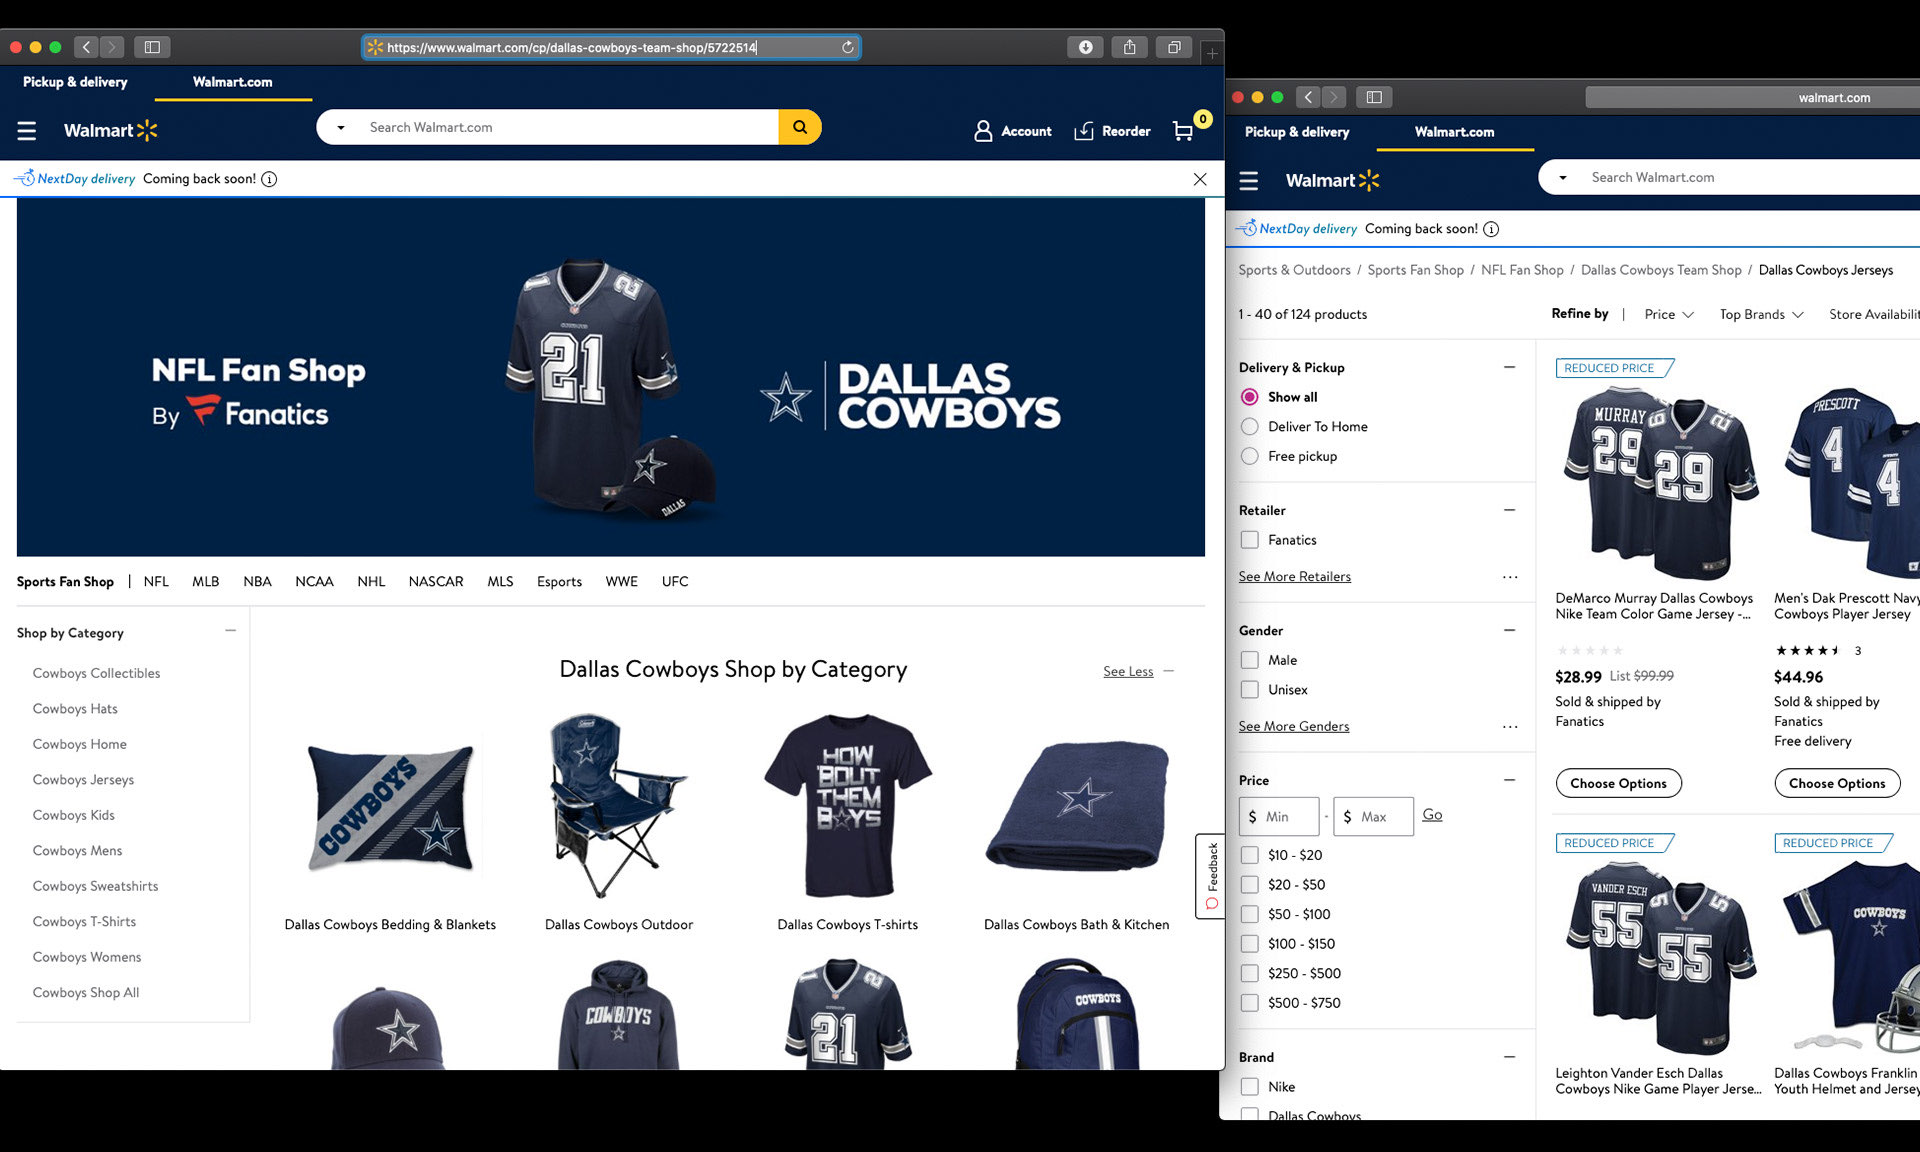This screenshot has height=1152, width=1920.
Task: Open the cart icon in left window
Action: 1184,131
